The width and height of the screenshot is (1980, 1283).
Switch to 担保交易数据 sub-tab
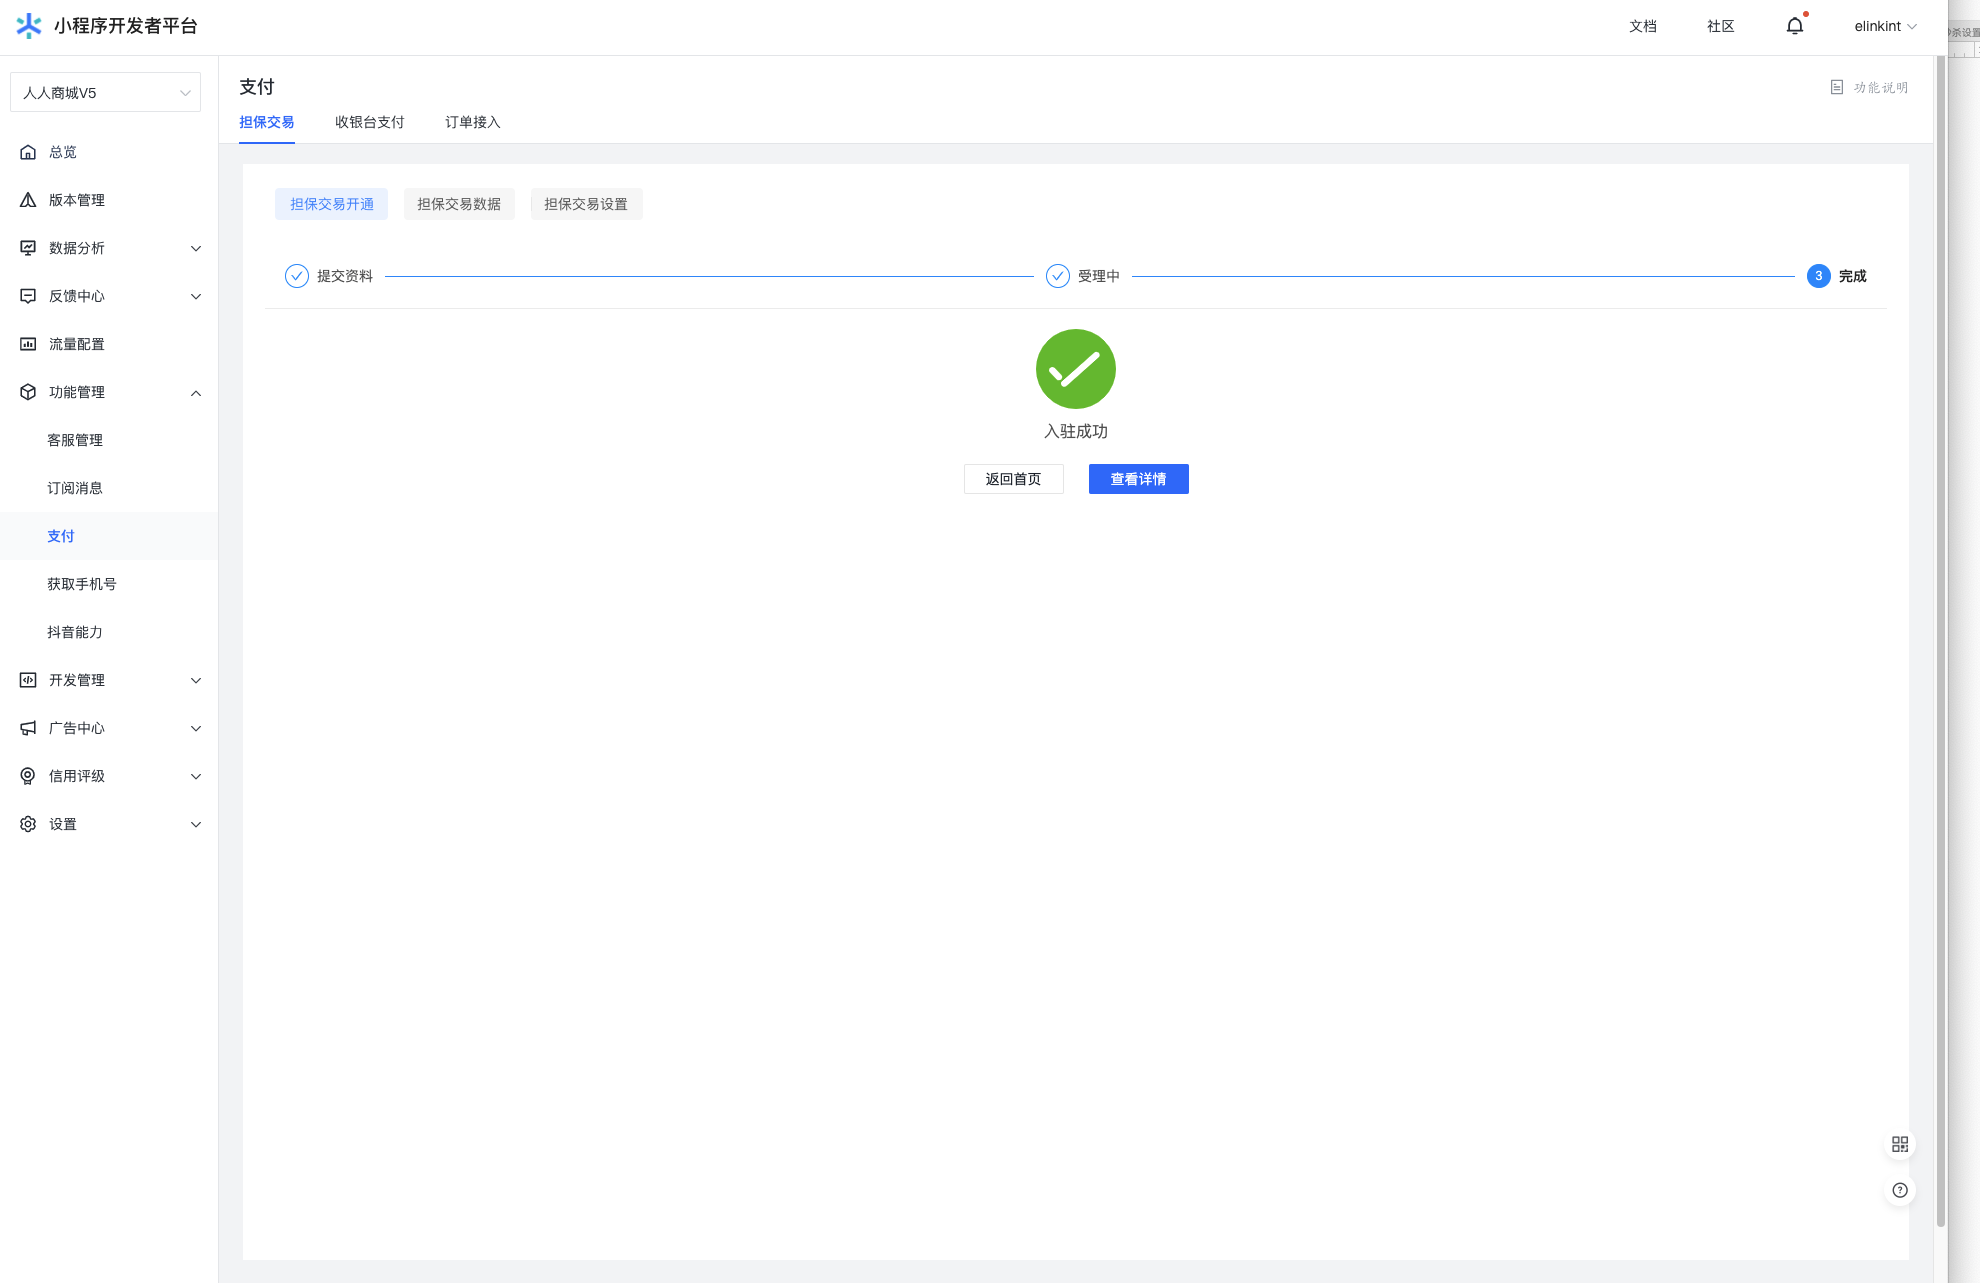point(459,204)
